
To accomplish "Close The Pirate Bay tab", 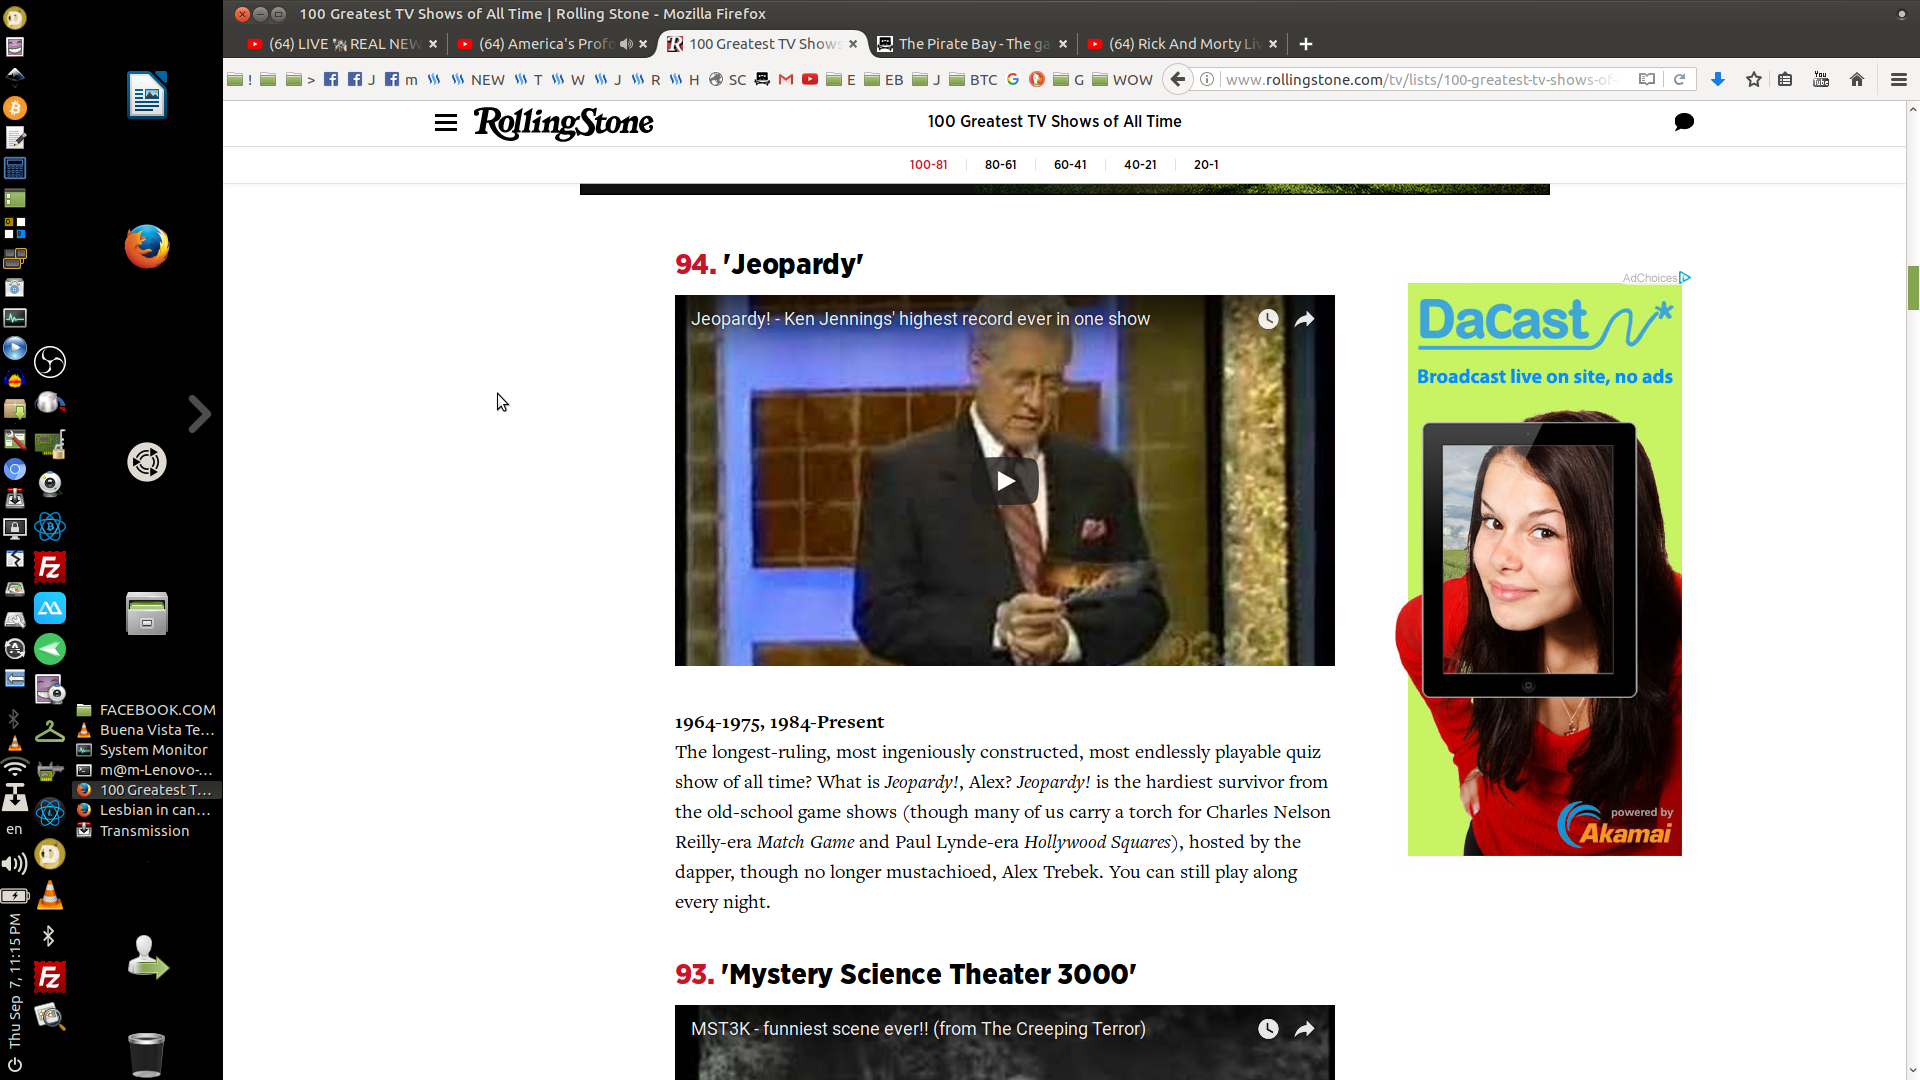I will tap(1063, 44).
